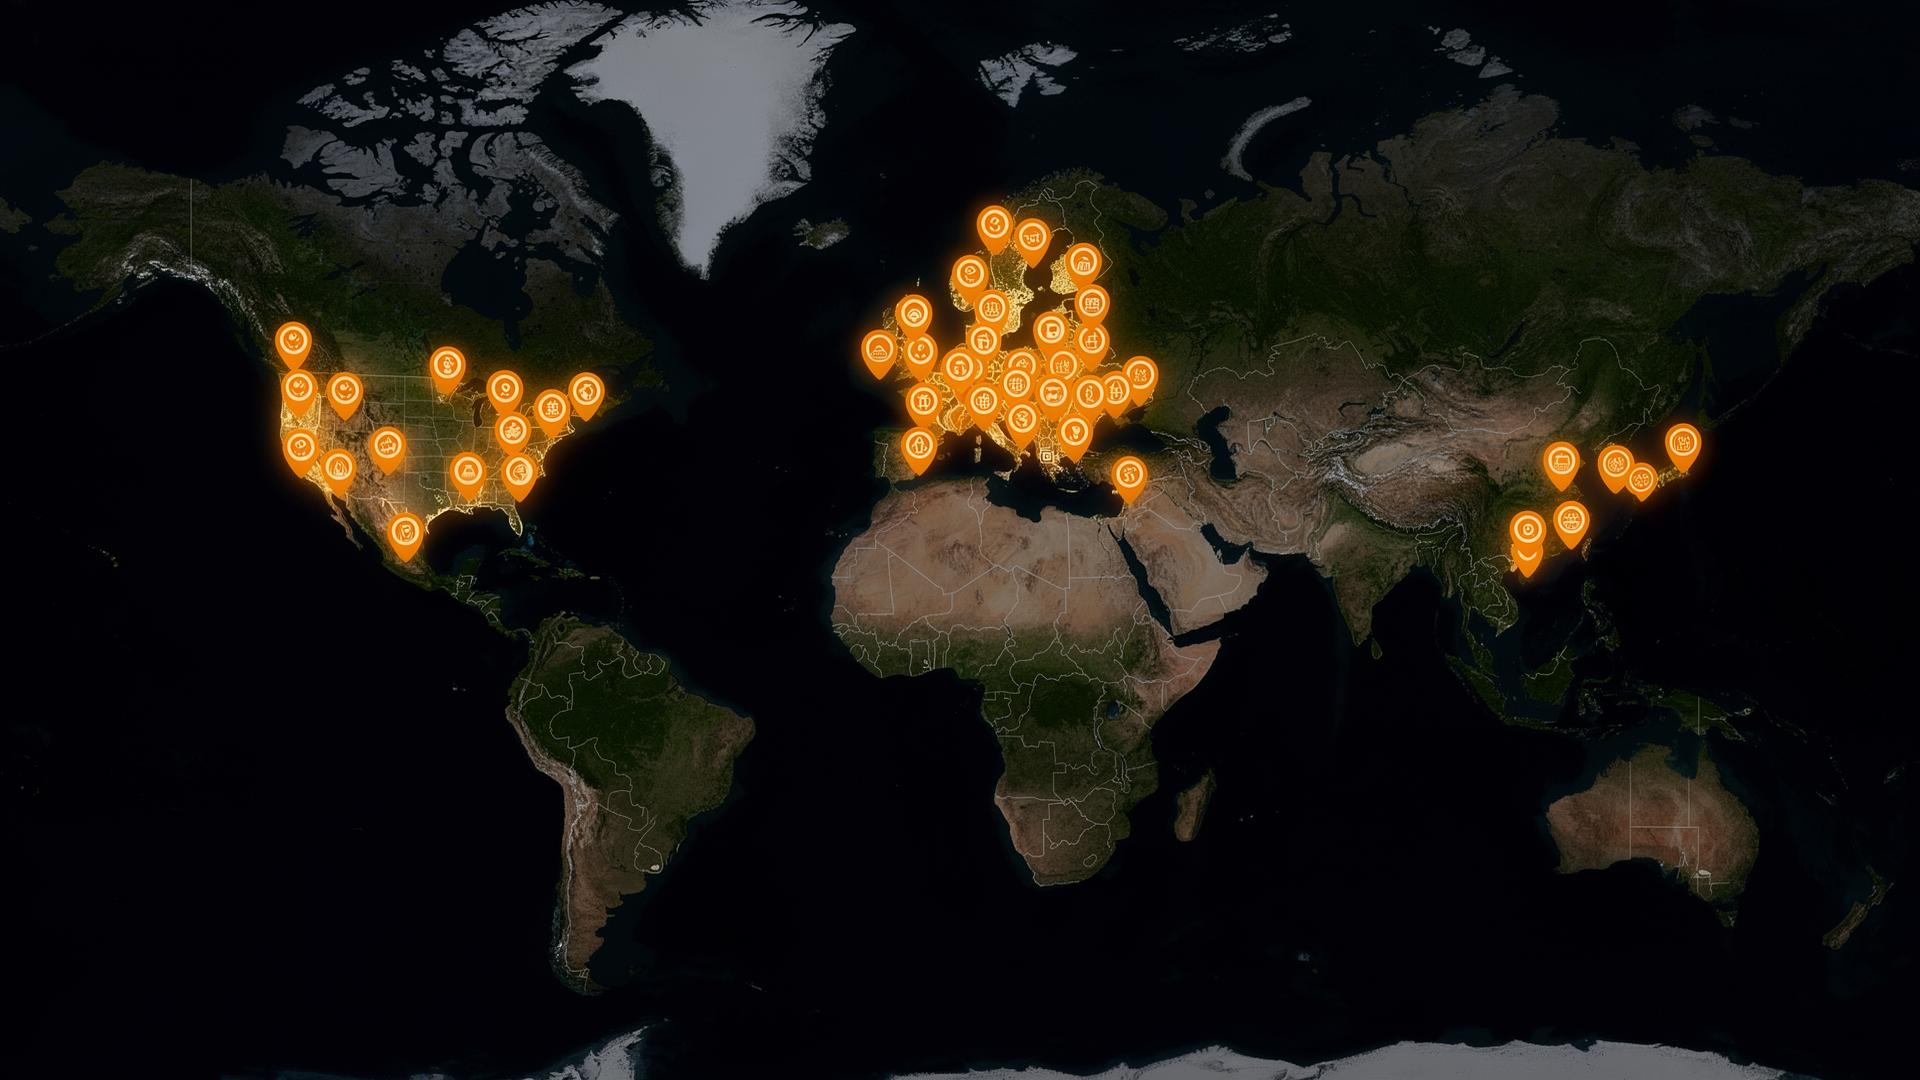Open the pin over Maine and New England

click(586, 395)
